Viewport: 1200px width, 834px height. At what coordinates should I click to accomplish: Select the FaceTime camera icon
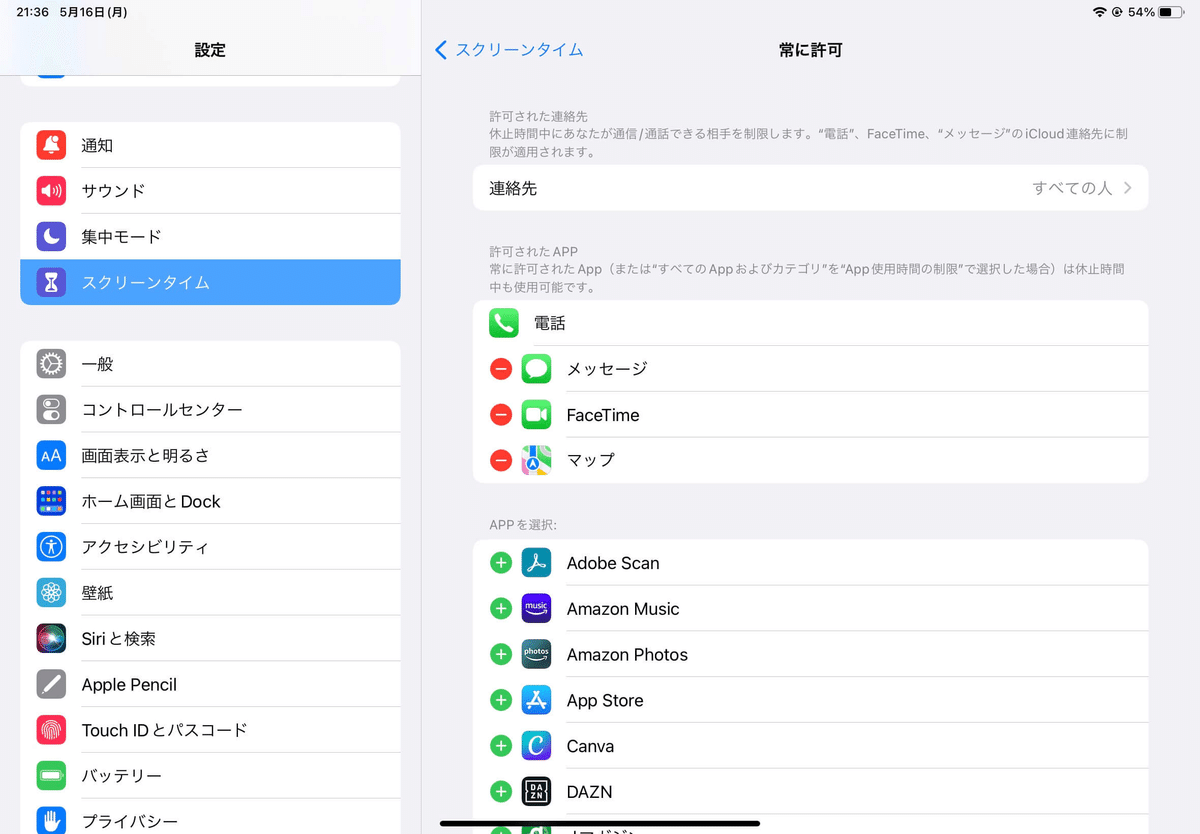pyautogui.click(x=536, y=414)
